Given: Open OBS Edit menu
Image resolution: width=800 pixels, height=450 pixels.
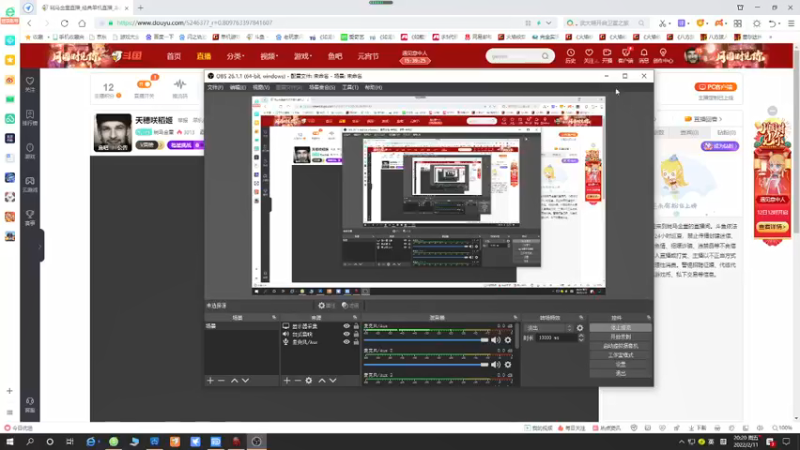Looking at the screenshot, I should coord(238,87).
